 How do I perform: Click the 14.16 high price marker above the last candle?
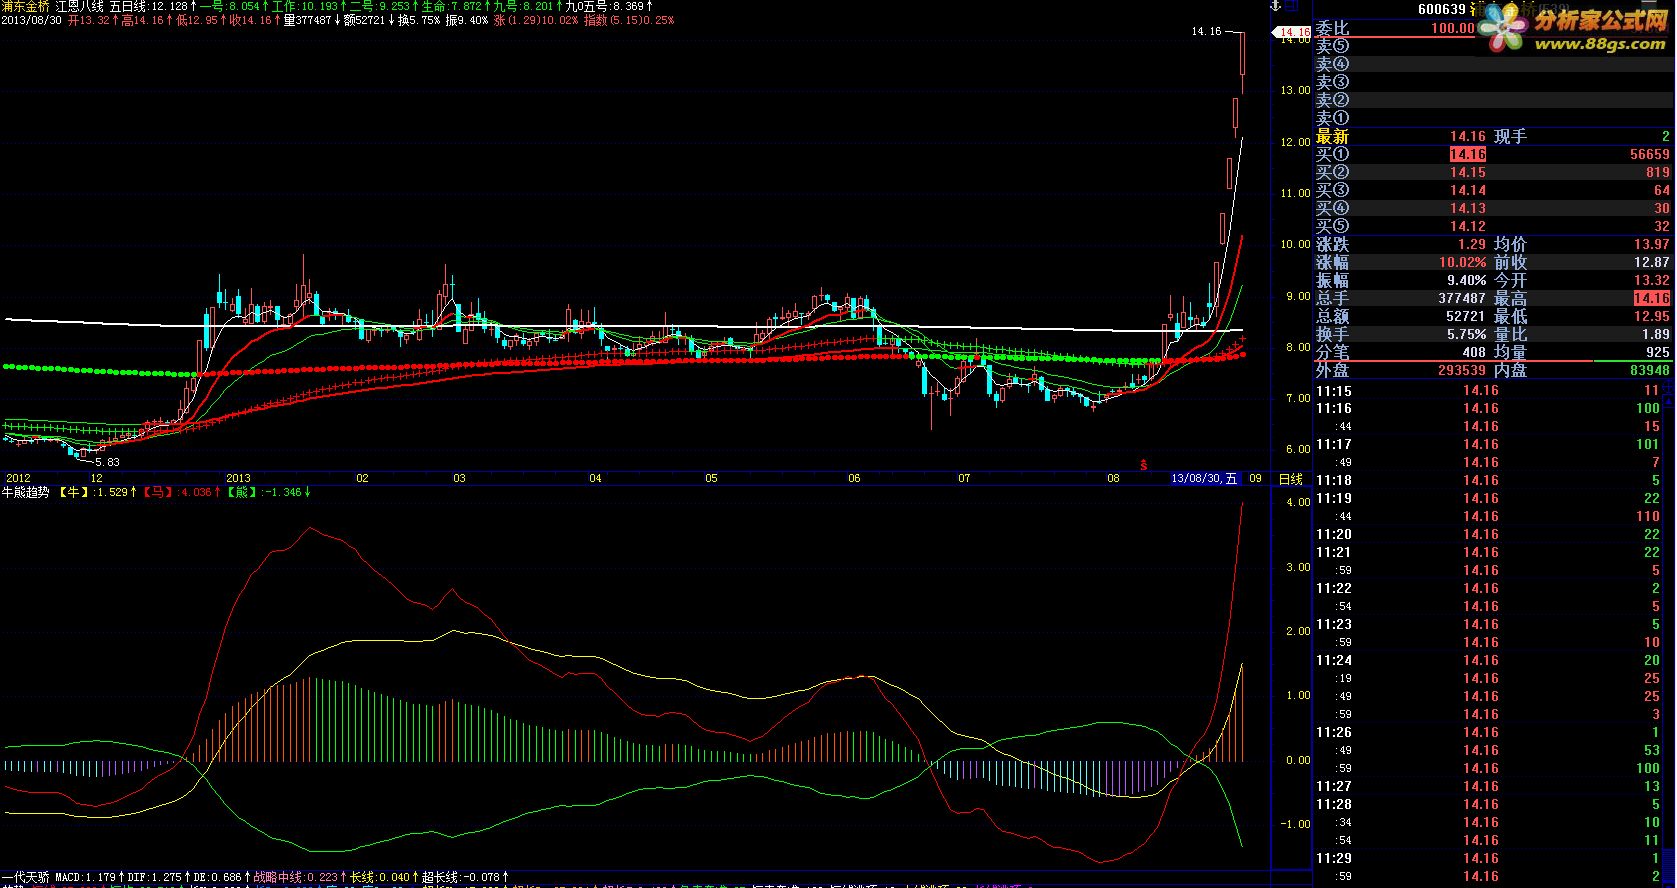[x=1206, y=32]
